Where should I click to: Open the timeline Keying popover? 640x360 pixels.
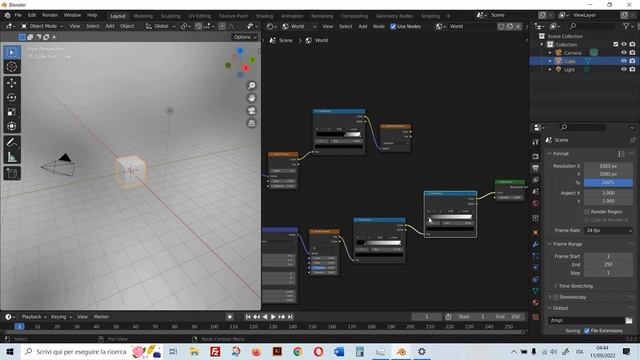61,317
